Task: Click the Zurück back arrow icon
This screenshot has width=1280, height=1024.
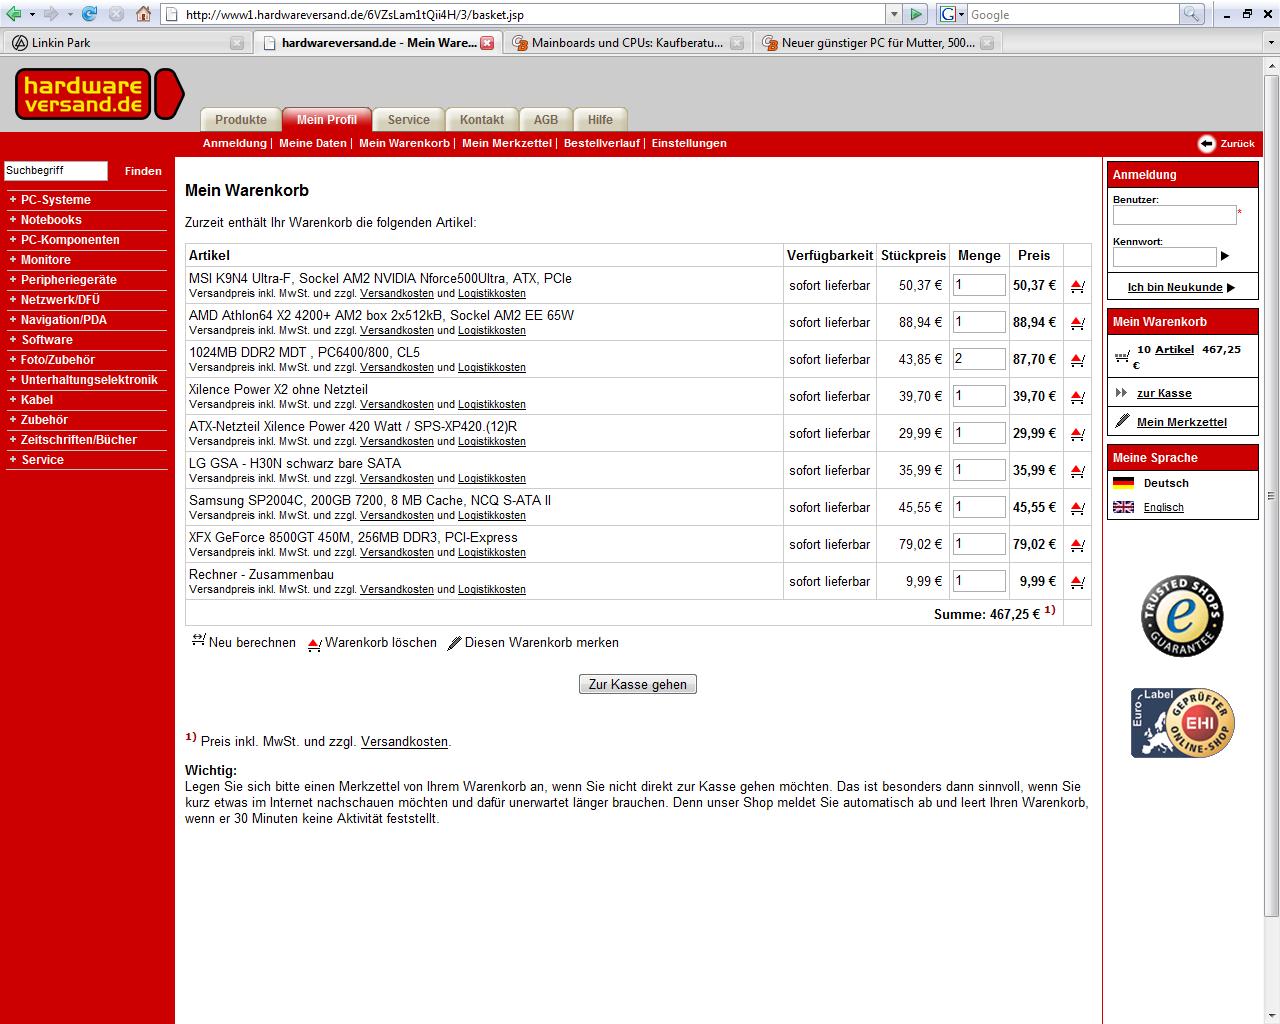Action: (1206, 143)
